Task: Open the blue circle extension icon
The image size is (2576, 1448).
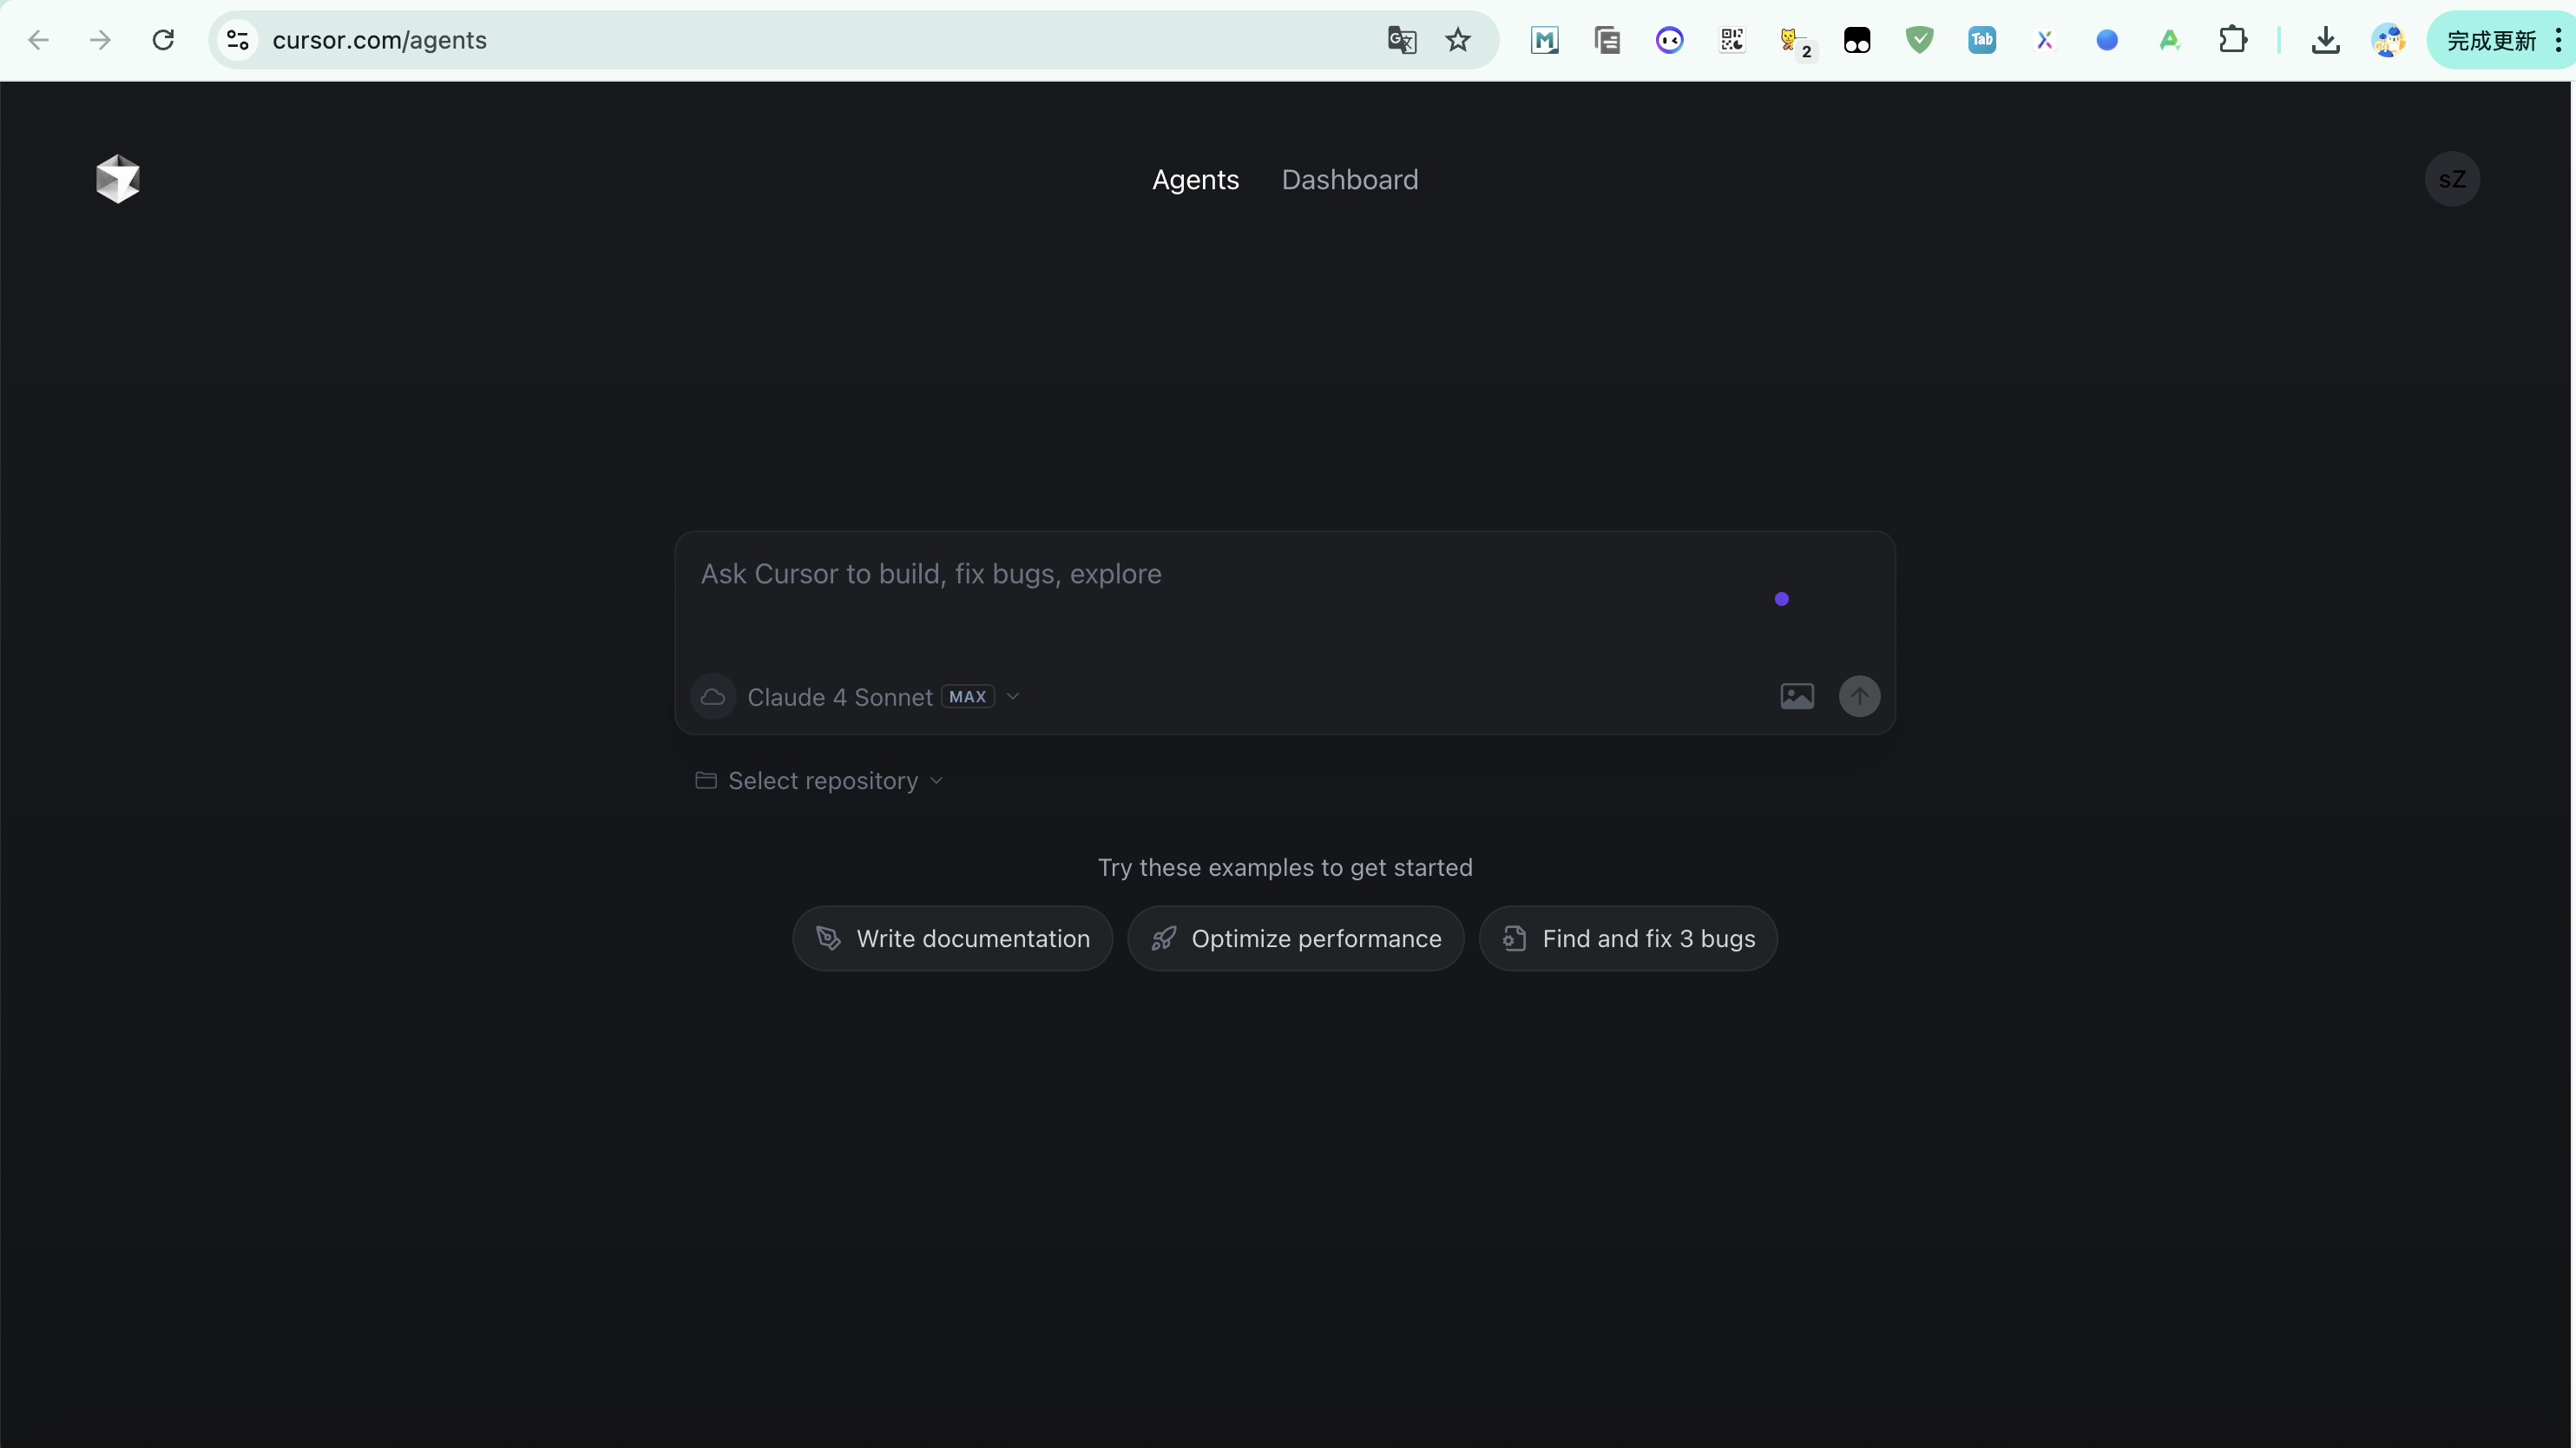Action: pyautogui.click(x=2107, y=40)
